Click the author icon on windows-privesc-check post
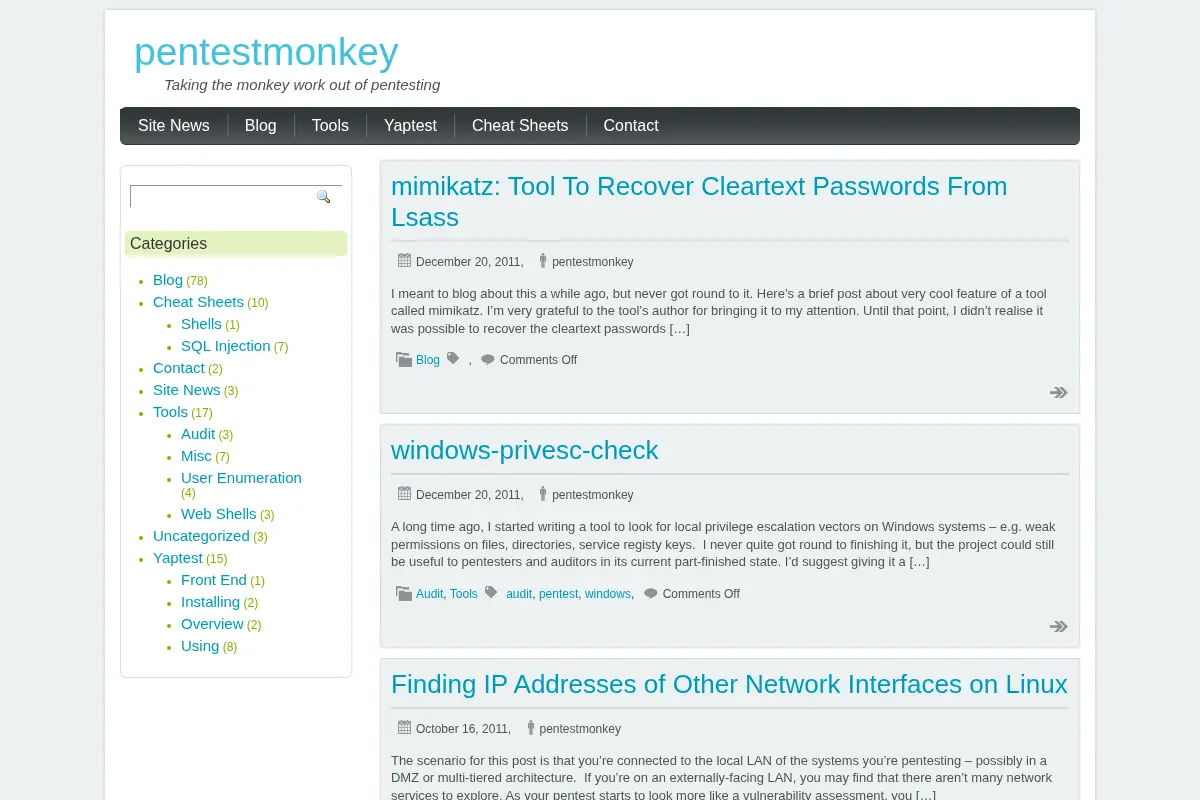Viewport: 1200px width, 800px height. click(x=543, y=493)
